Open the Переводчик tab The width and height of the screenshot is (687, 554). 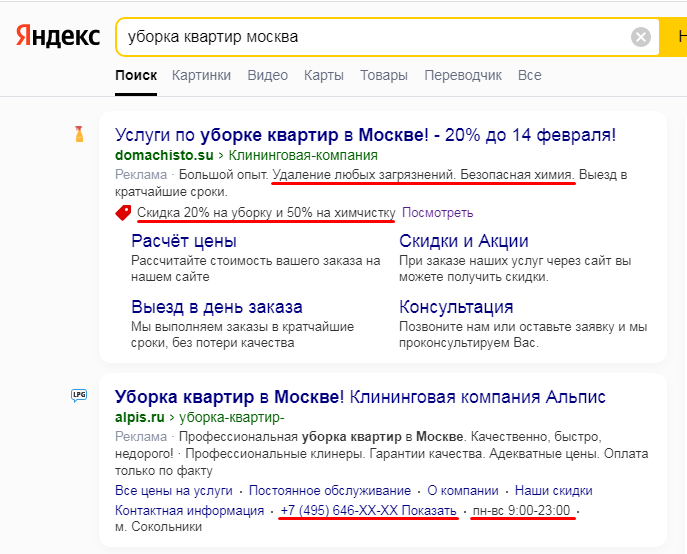tap(462, 75)
